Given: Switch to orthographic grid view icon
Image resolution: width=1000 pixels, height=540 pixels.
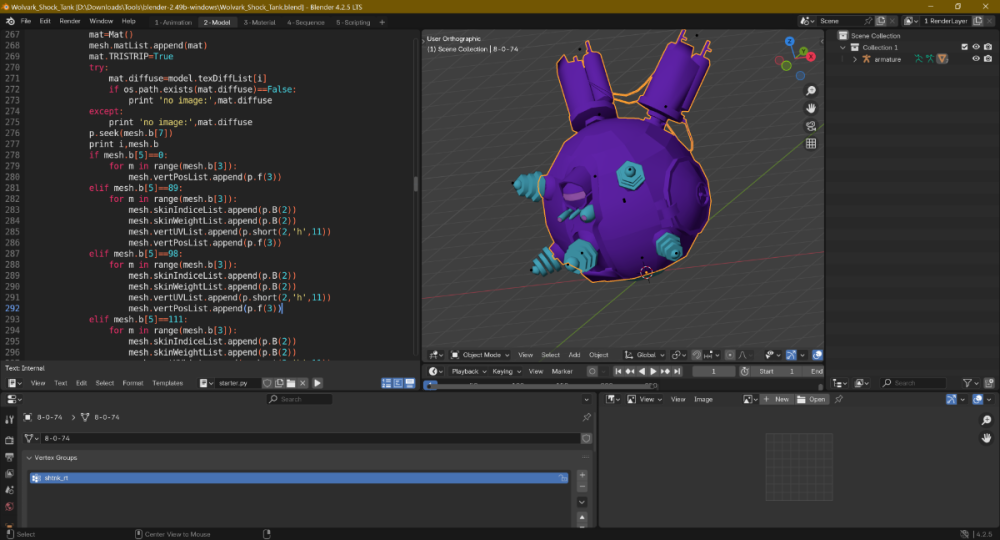Looking at the screenshot, I should (x=811, y=144).
